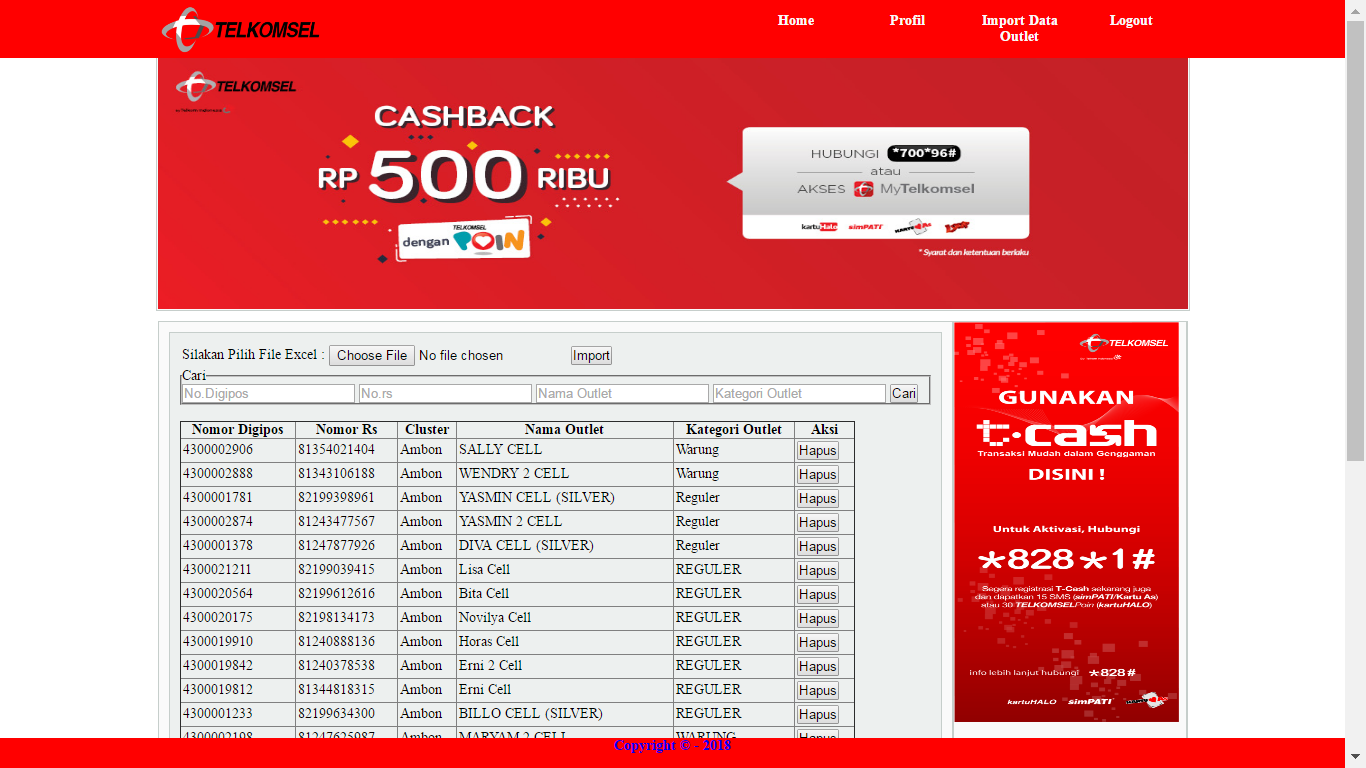This screenshot has height=768, width=1366.
Task: Click the outlet name WENDRY 2 CELL
Action: pos(514,474)
